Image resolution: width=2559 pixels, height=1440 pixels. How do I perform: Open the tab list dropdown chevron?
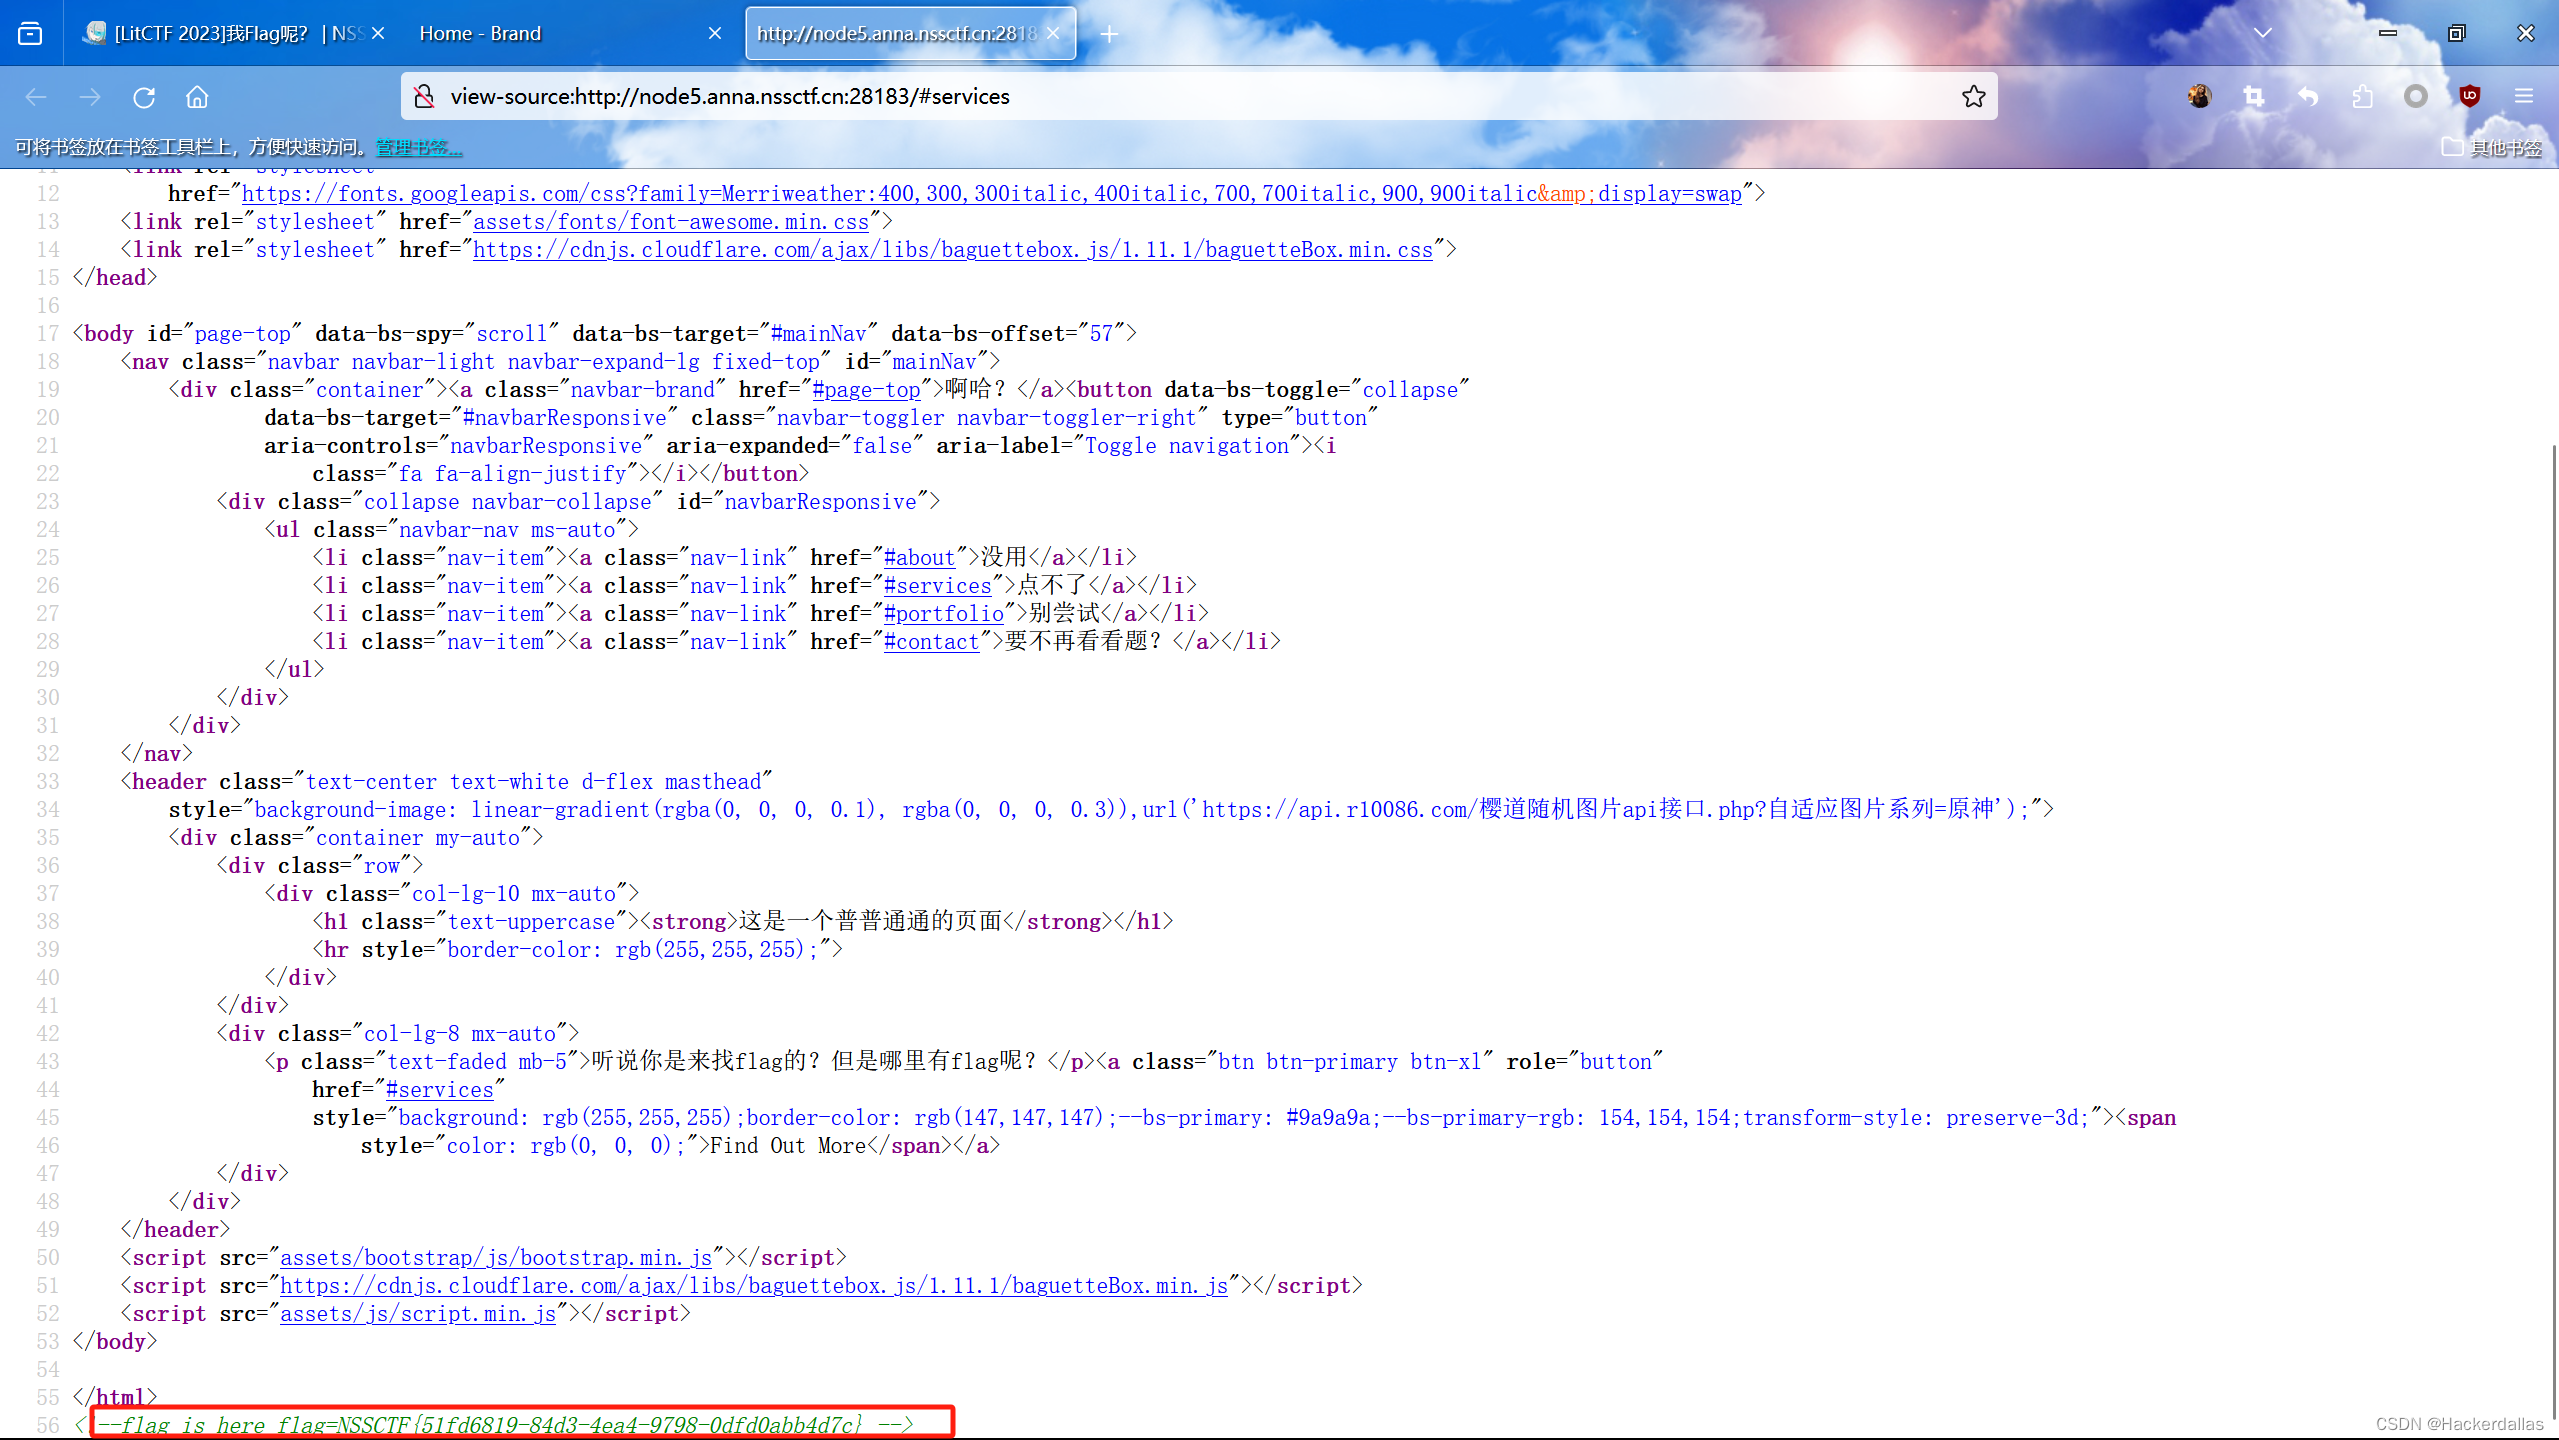click(2263, 32)
